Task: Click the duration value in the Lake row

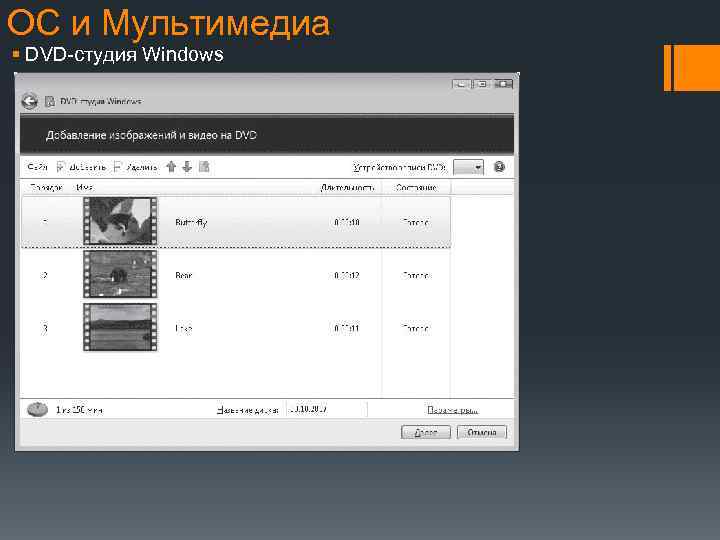Action: [347, 329]
